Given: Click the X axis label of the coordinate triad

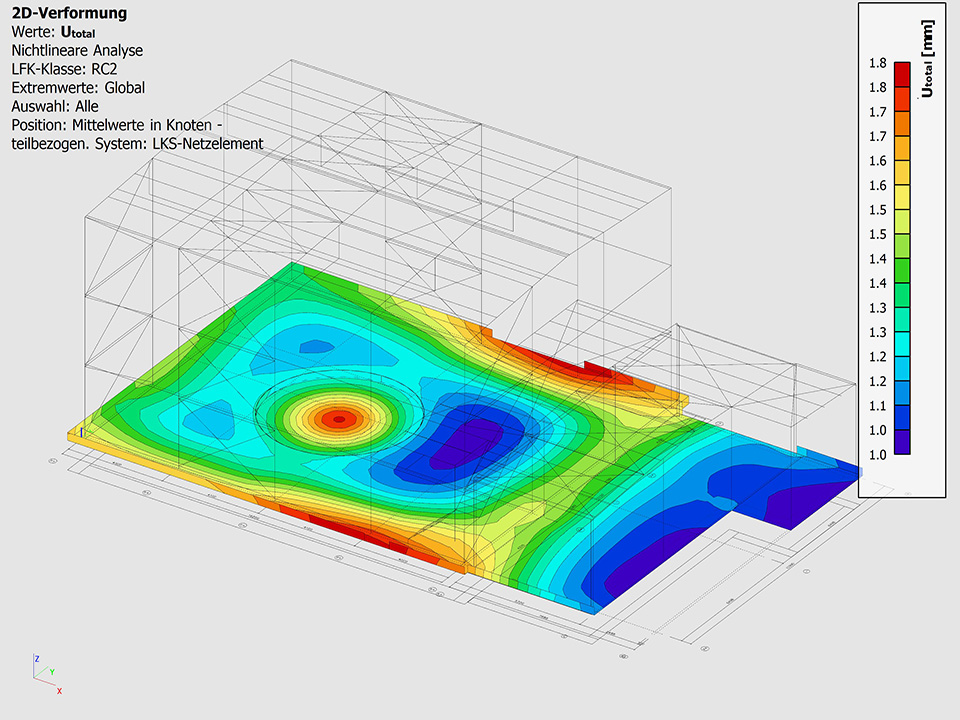Looking at the screenshot, I should click(60, 691).
